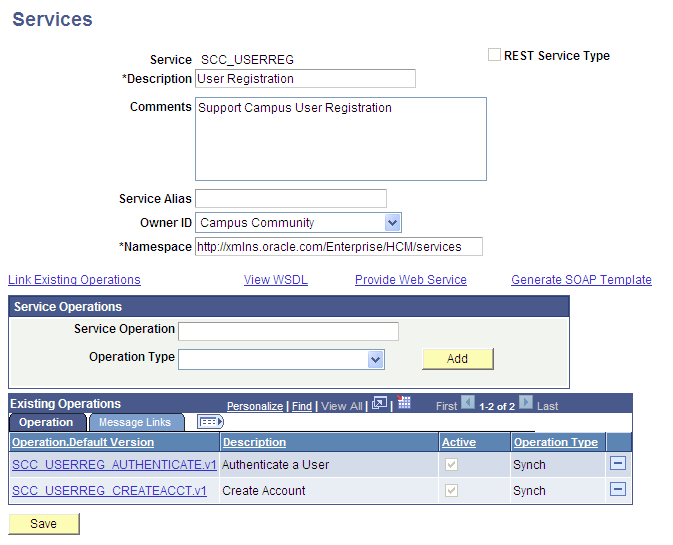Show all columns icon beside Message Links
Viewport: 673px width, 545px height.
tap(210, 422)
